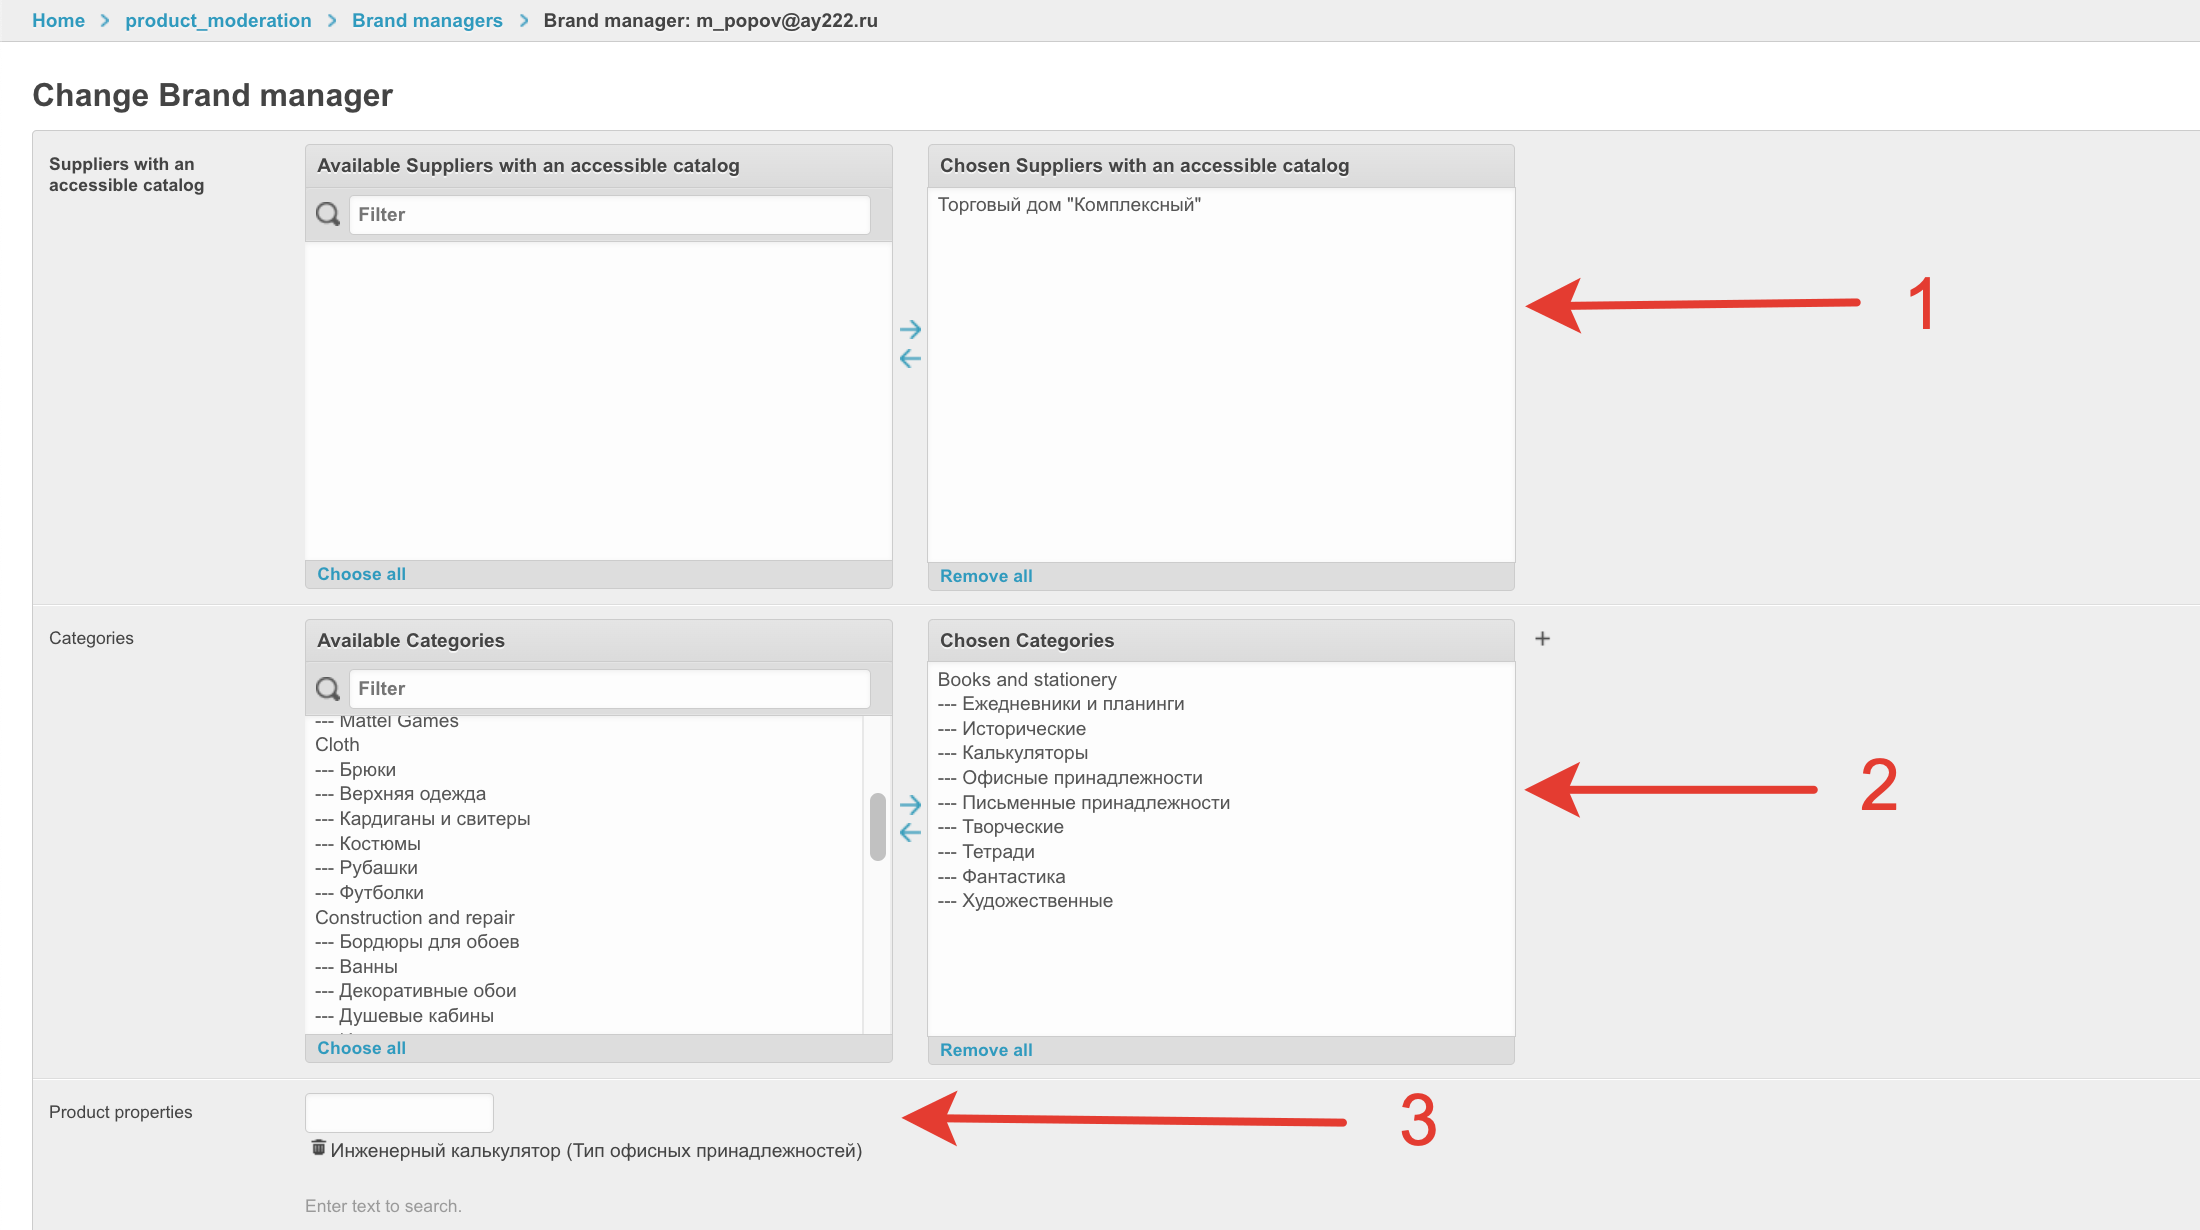Click Remove all under Chosen Suppliers
This screenshot has height=1230, width=2200.
985,576
